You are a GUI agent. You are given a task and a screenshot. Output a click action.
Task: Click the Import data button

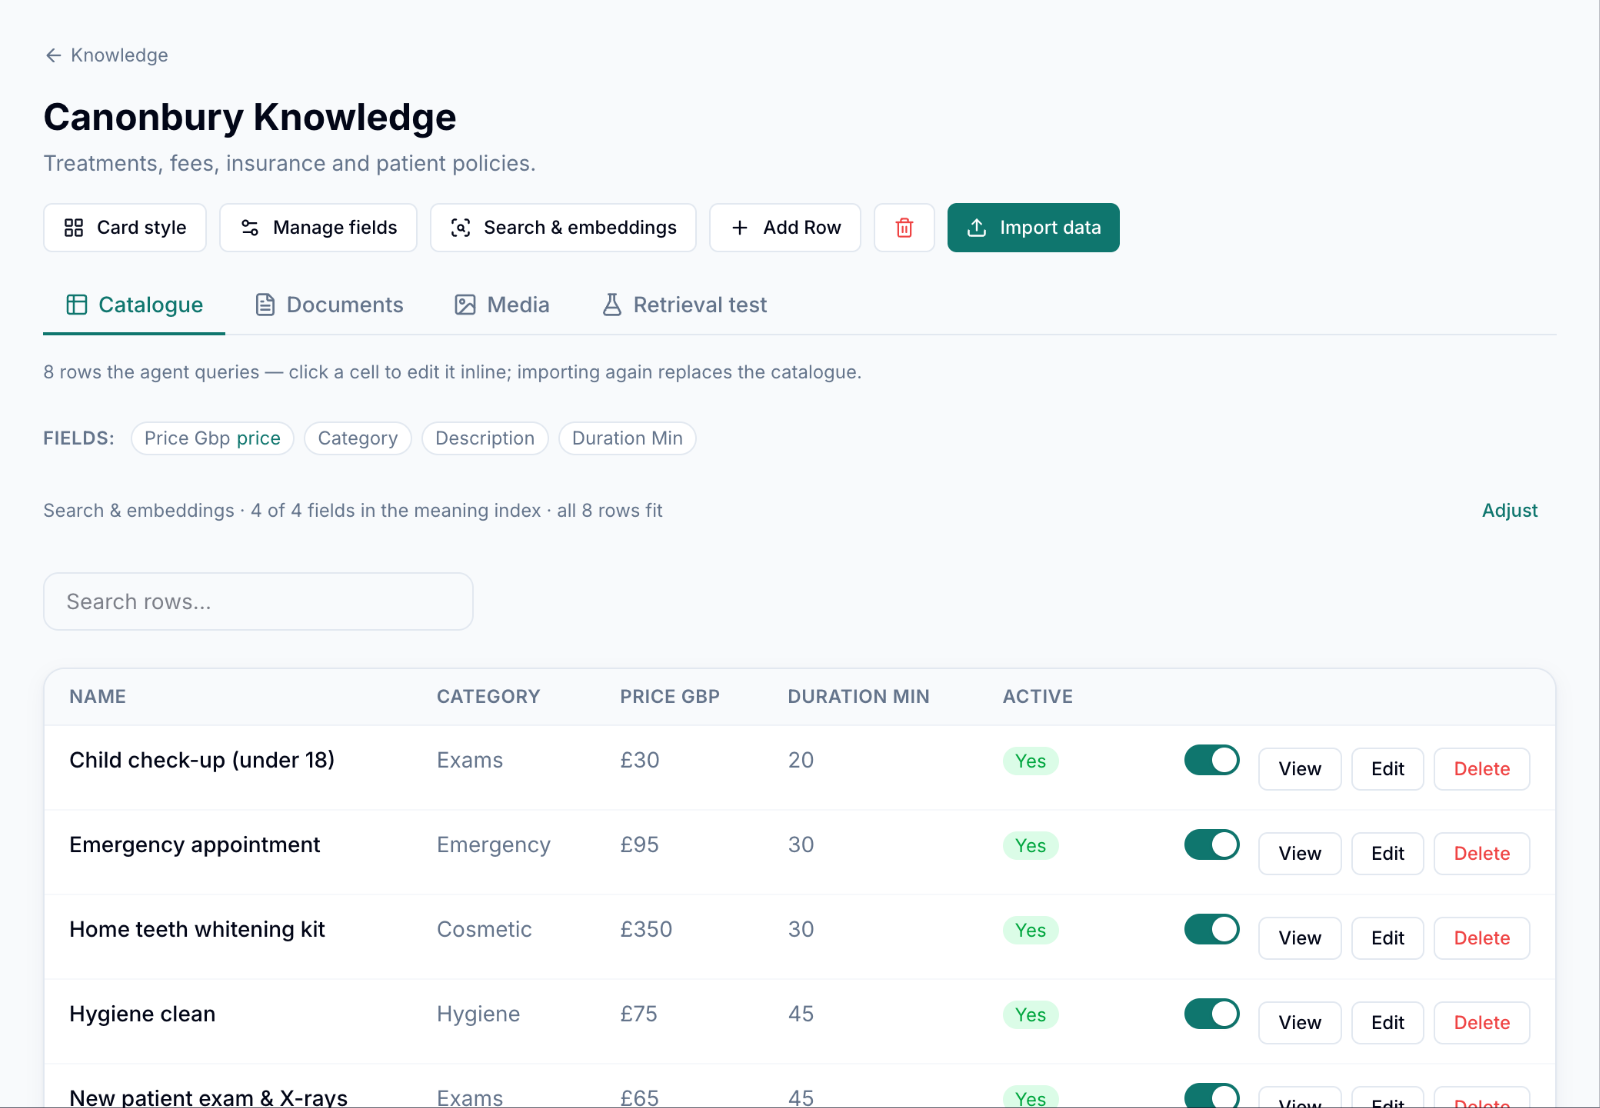1033,228
